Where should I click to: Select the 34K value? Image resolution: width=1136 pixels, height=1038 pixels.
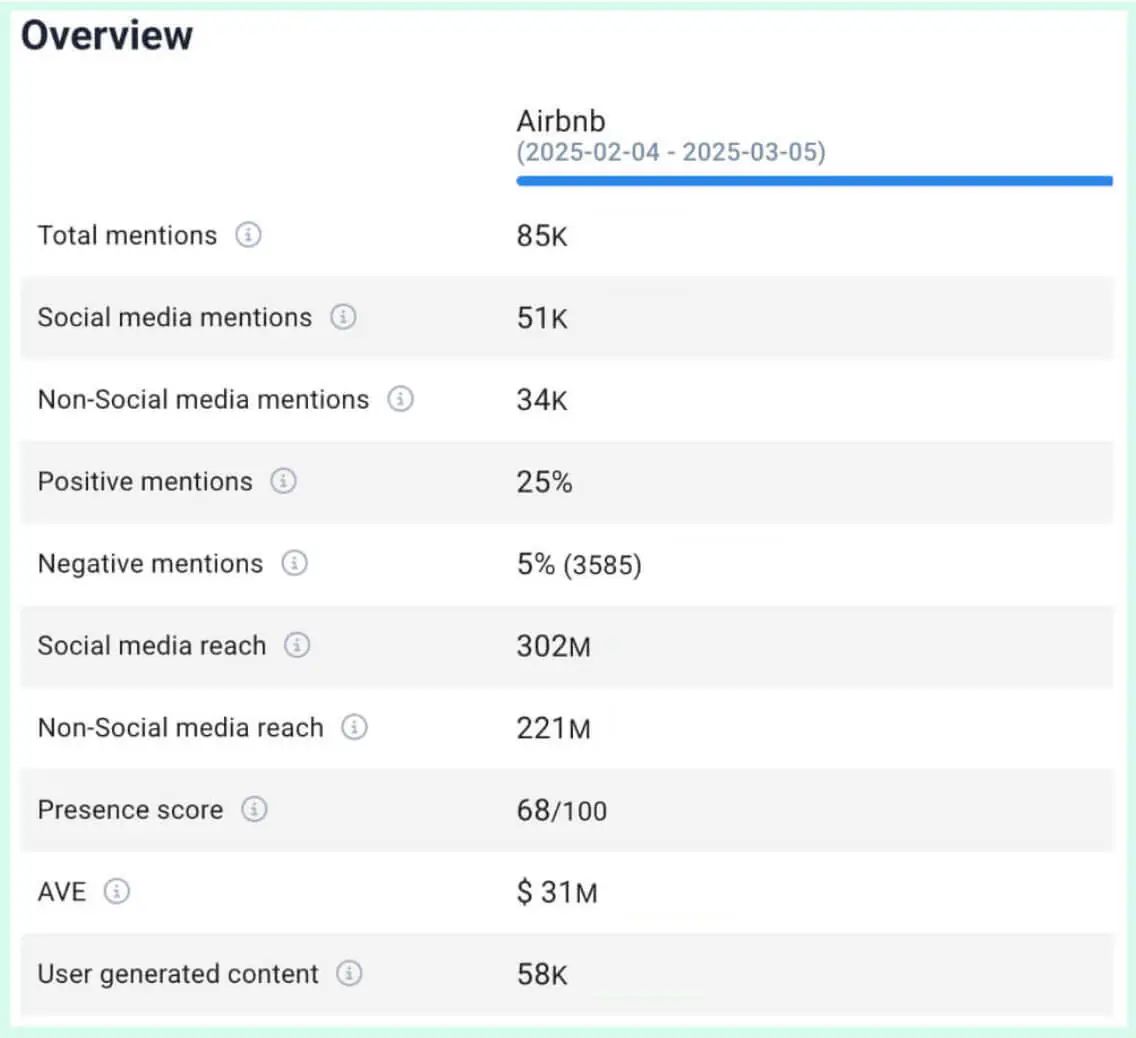tap(542, 400)
